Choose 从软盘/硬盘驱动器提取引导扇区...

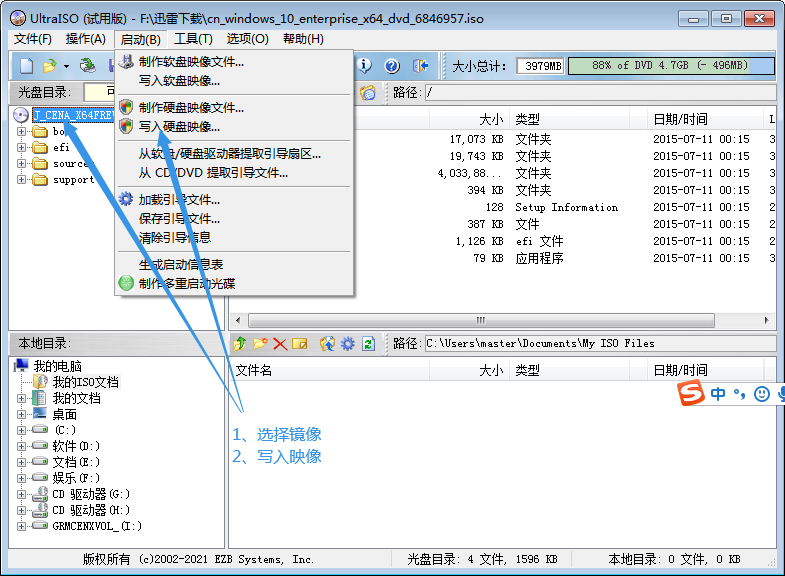pyautogui.click(x=234, y=154)
